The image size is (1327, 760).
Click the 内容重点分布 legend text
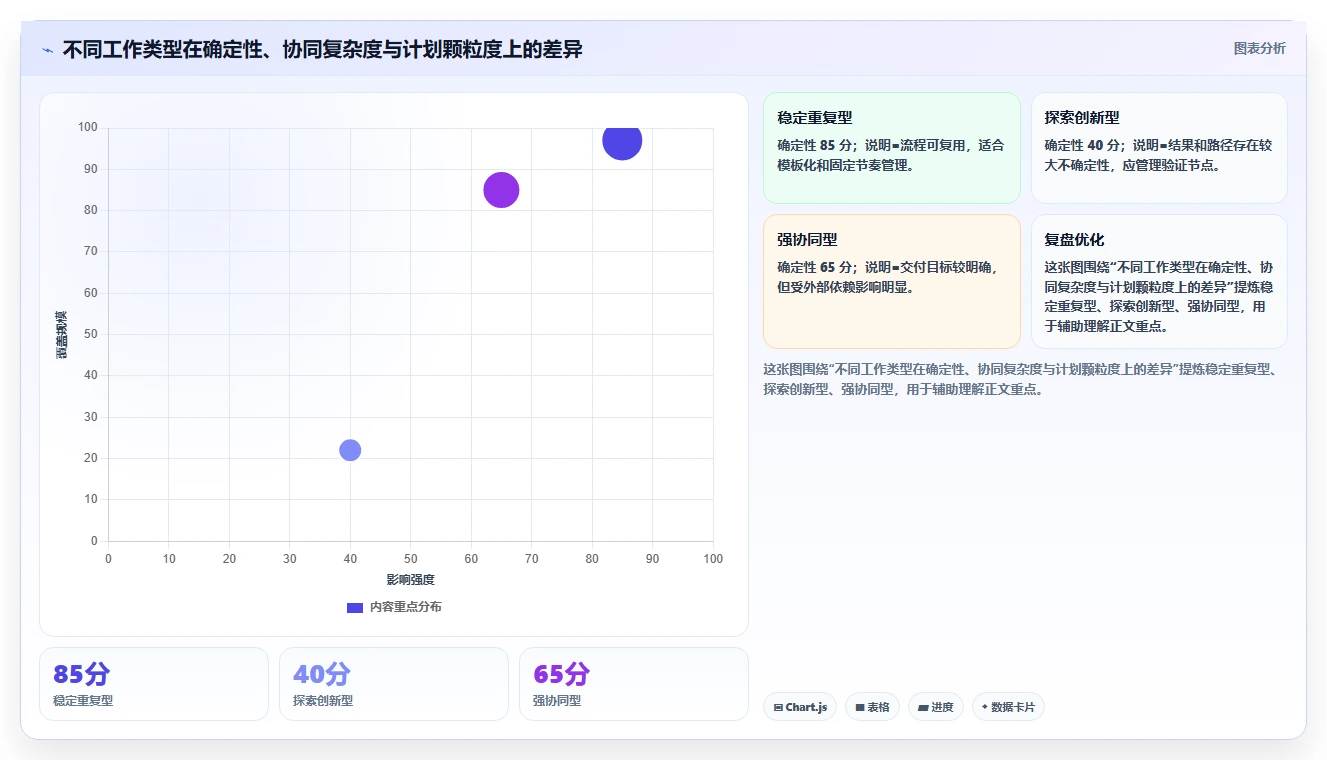(405, 607)
